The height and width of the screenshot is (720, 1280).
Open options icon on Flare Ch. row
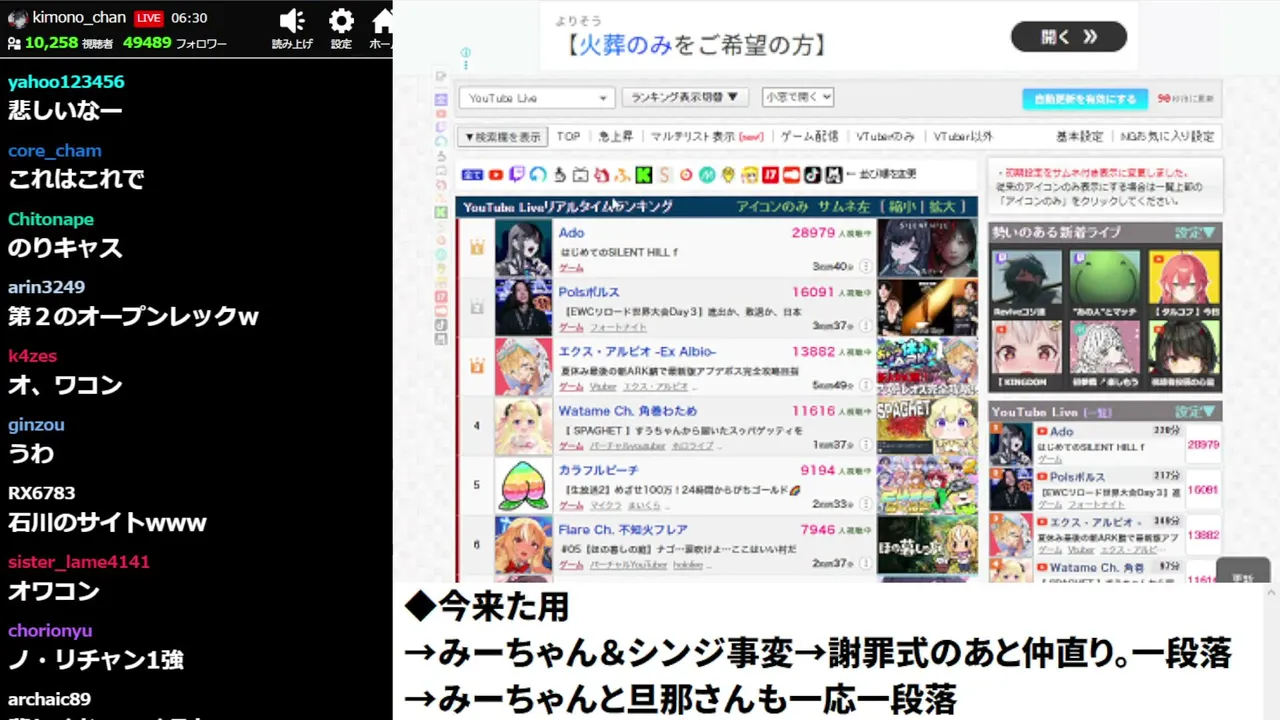pos(865,564)
